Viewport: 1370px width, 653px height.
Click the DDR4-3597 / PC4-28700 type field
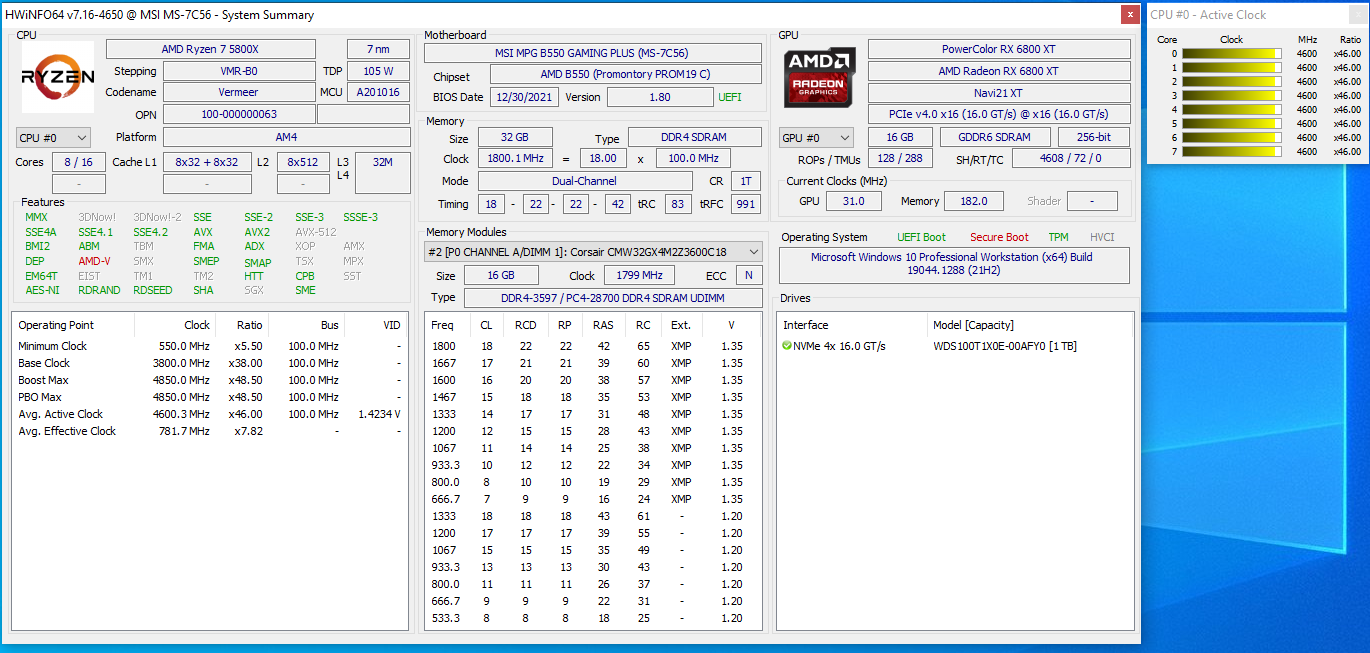coord(612,297)
